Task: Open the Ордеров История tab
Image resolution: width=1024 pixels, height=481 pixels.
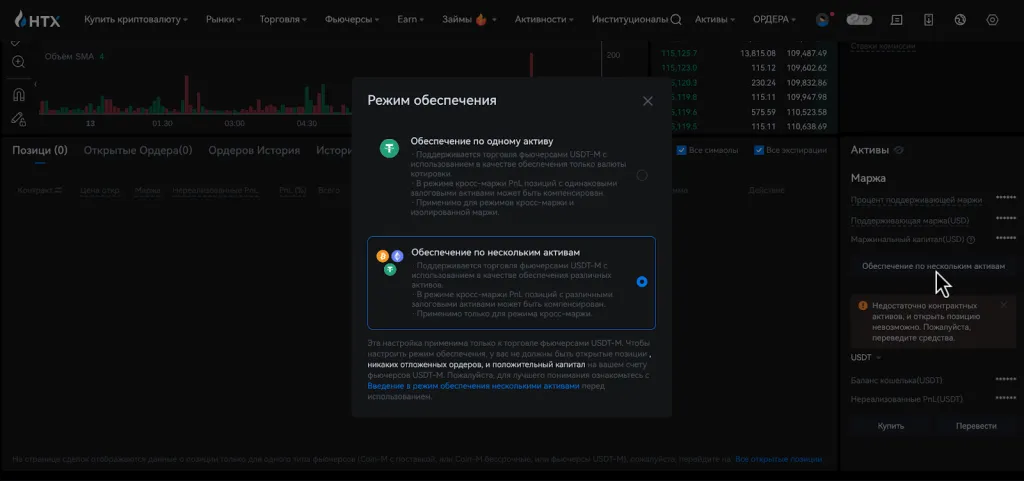Action: pyautogui.click(x=254, y=151)
